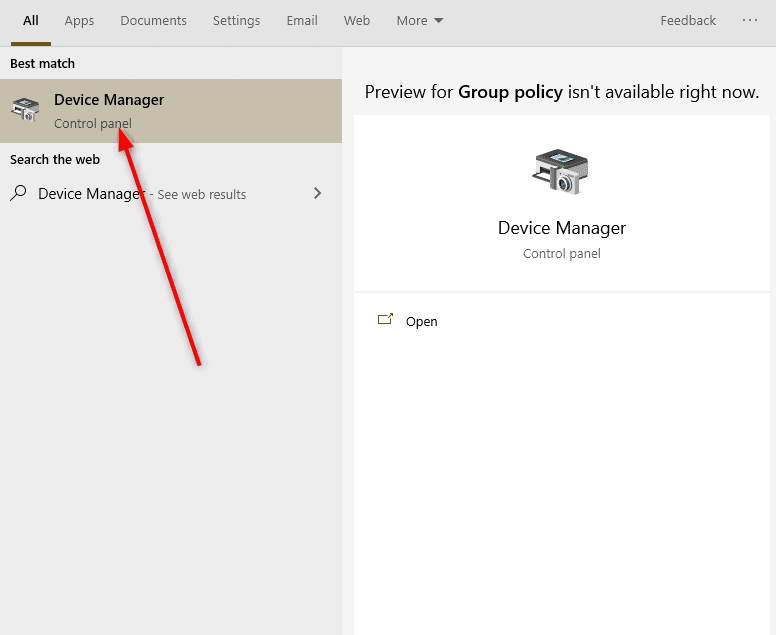Open the three-dot options menu

click(x=750, y=20)
